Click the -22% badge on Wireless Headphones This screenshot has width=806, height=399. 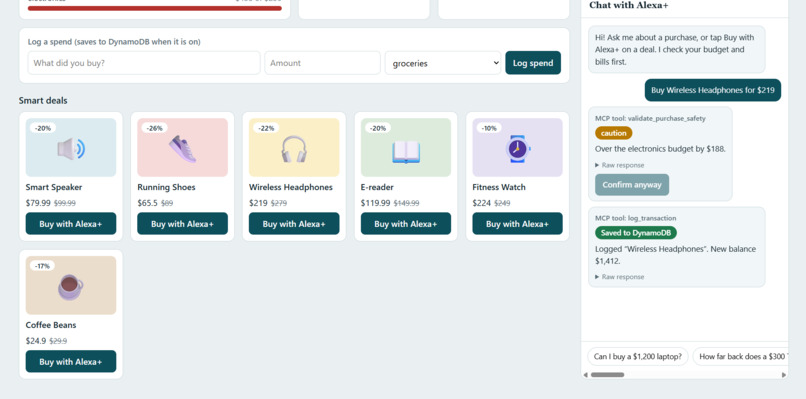point(266,128)
